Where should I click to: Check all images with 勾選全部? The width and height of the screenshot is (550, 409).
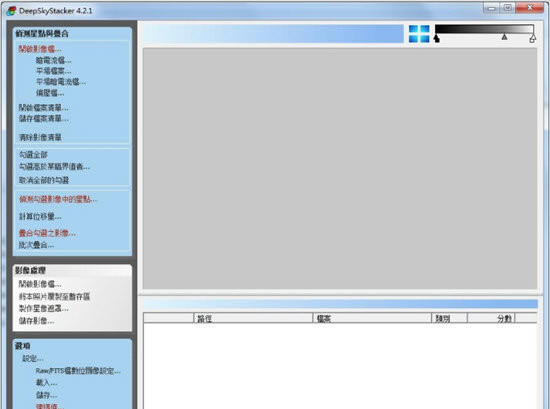pos(33,155)
